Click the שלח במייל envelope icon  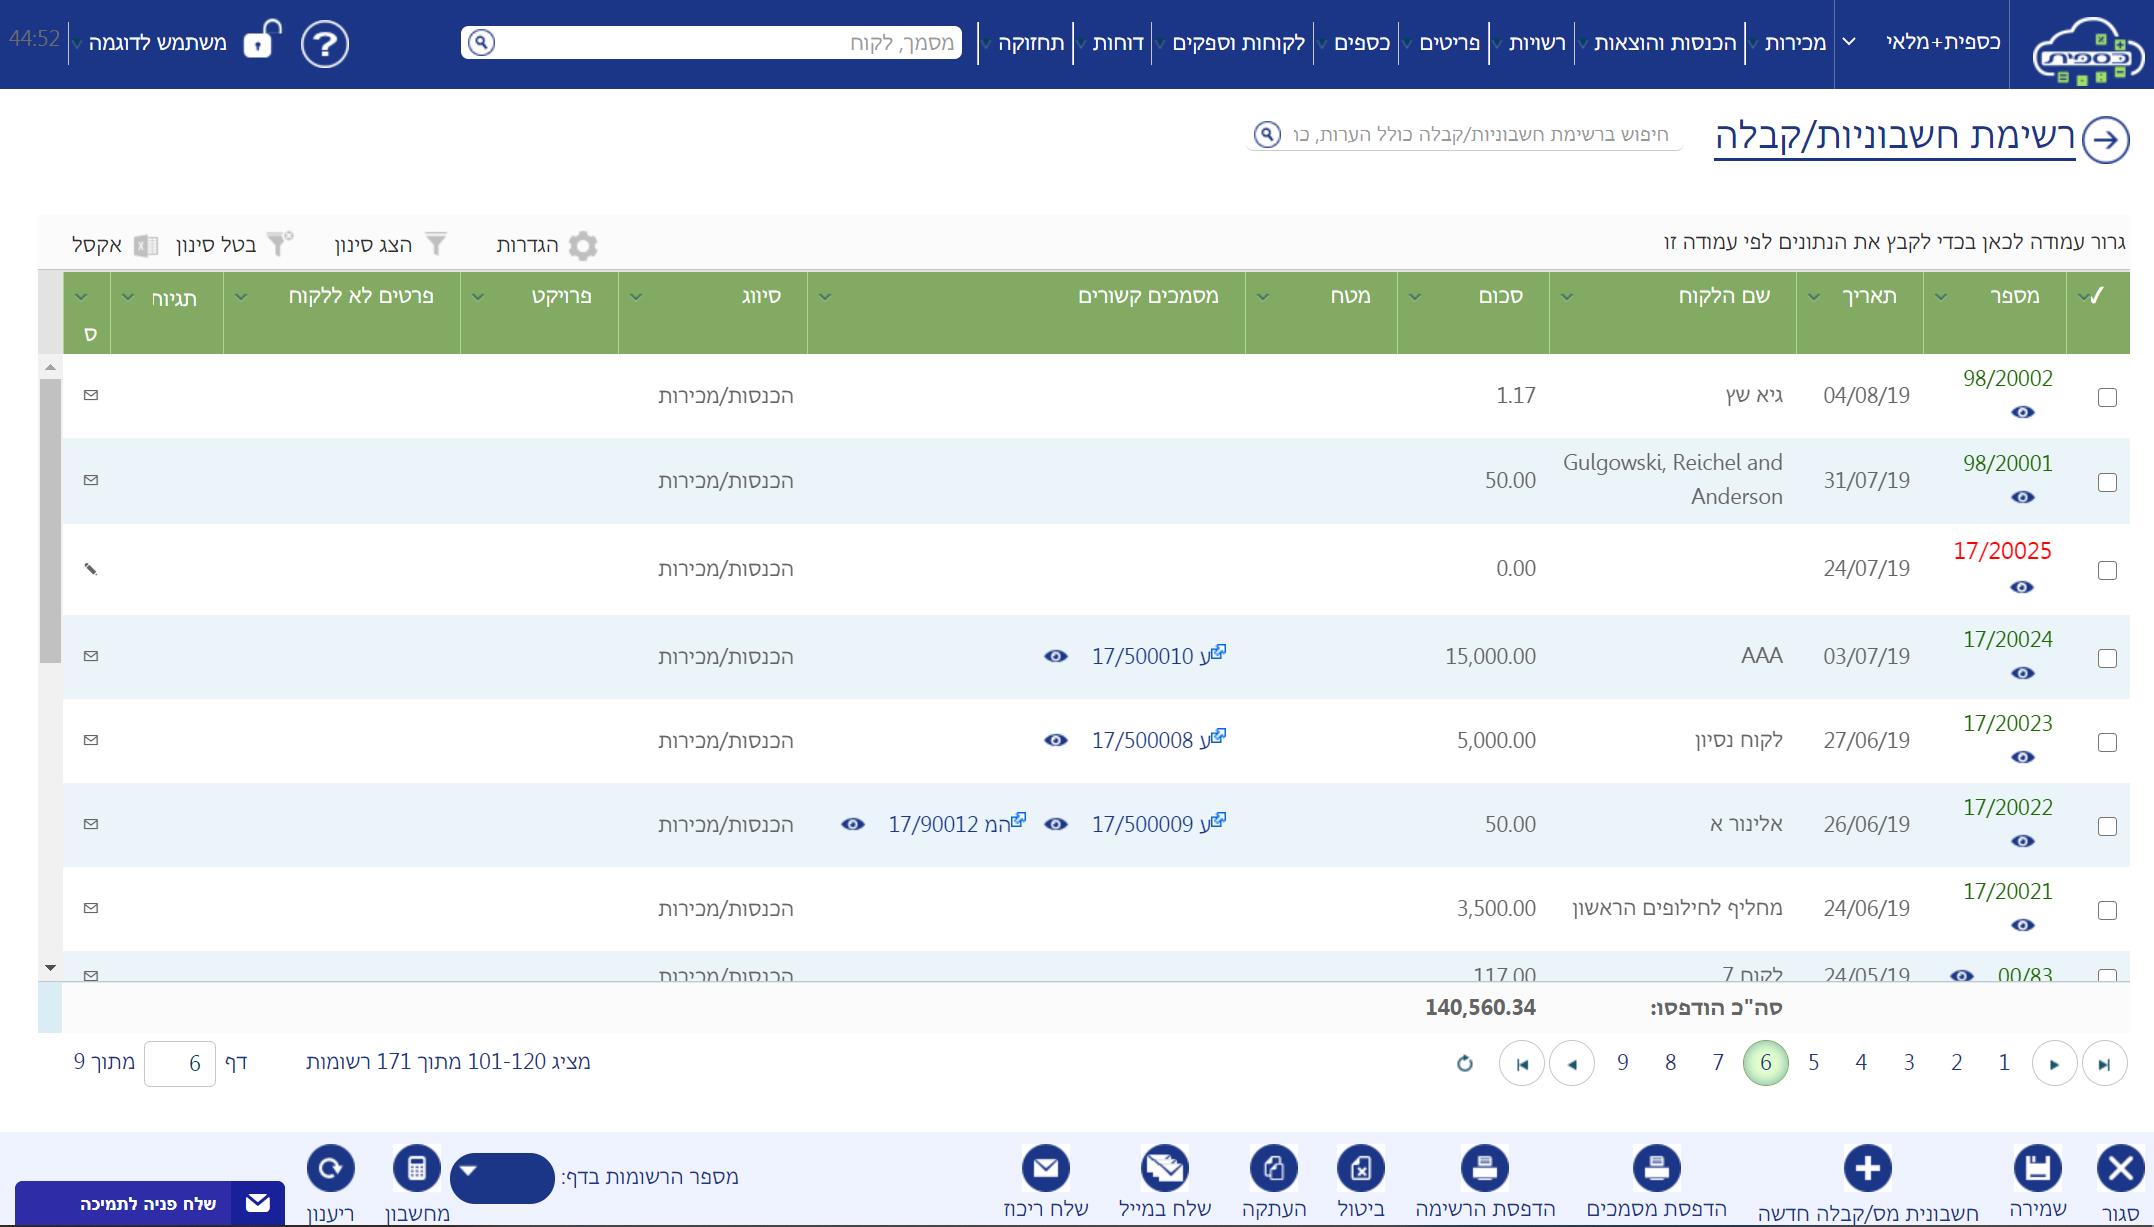tap(1165, 1168)
